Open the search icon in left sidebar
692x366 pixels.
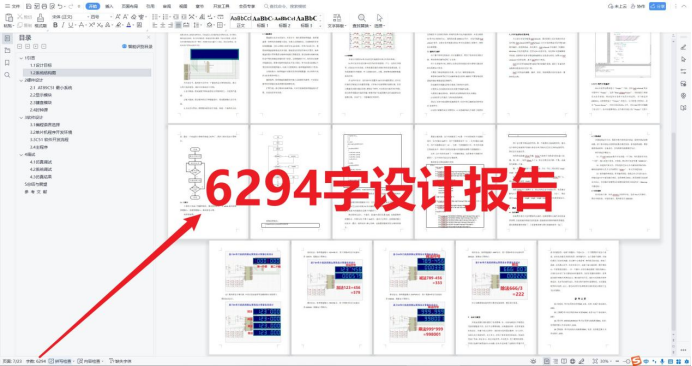[7, 75]
